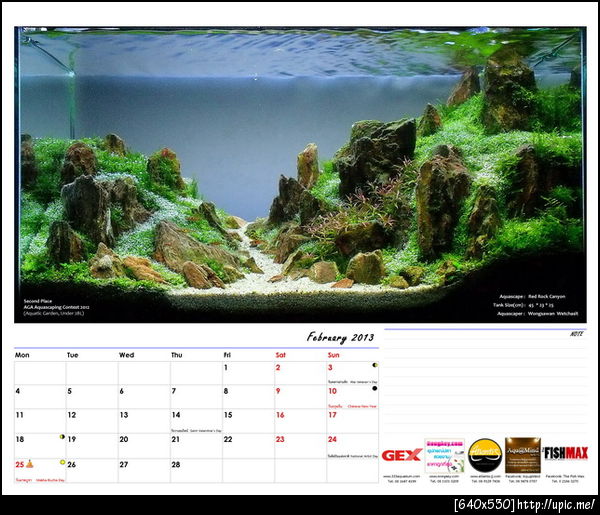Select date 6 on Wednesday

coord(121,391)
